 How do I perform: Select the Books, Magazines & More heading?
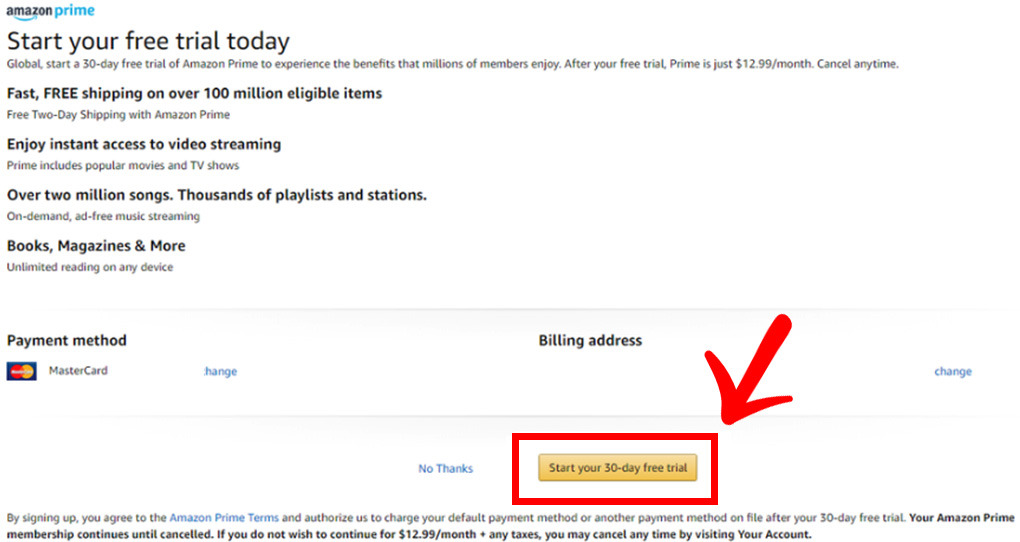(96, 246)
